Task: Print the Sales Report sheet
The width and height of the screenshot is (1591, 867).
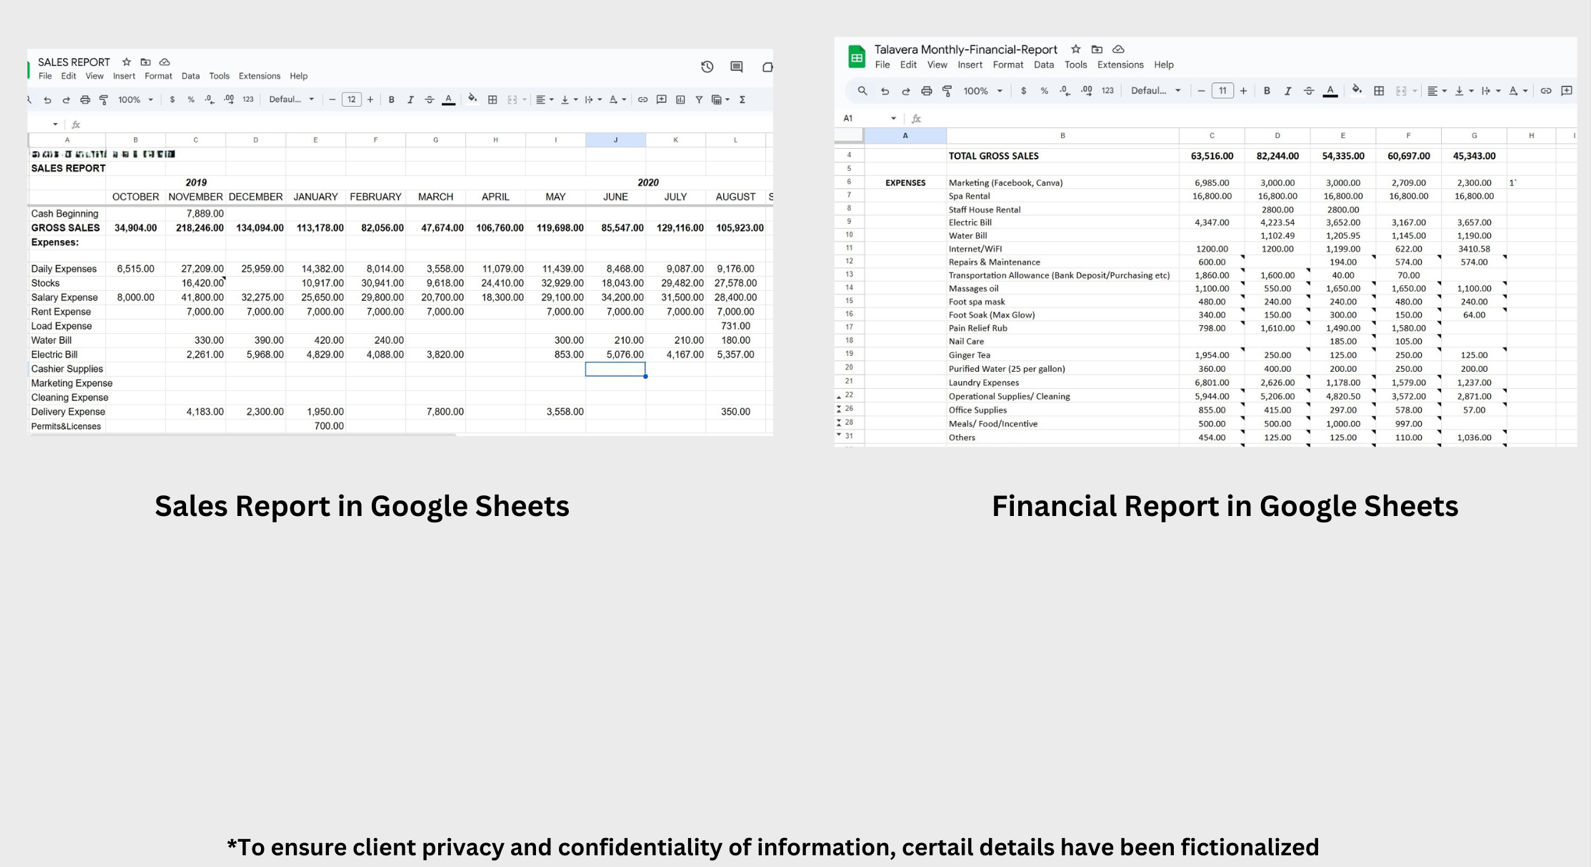Action: [85, 100]
